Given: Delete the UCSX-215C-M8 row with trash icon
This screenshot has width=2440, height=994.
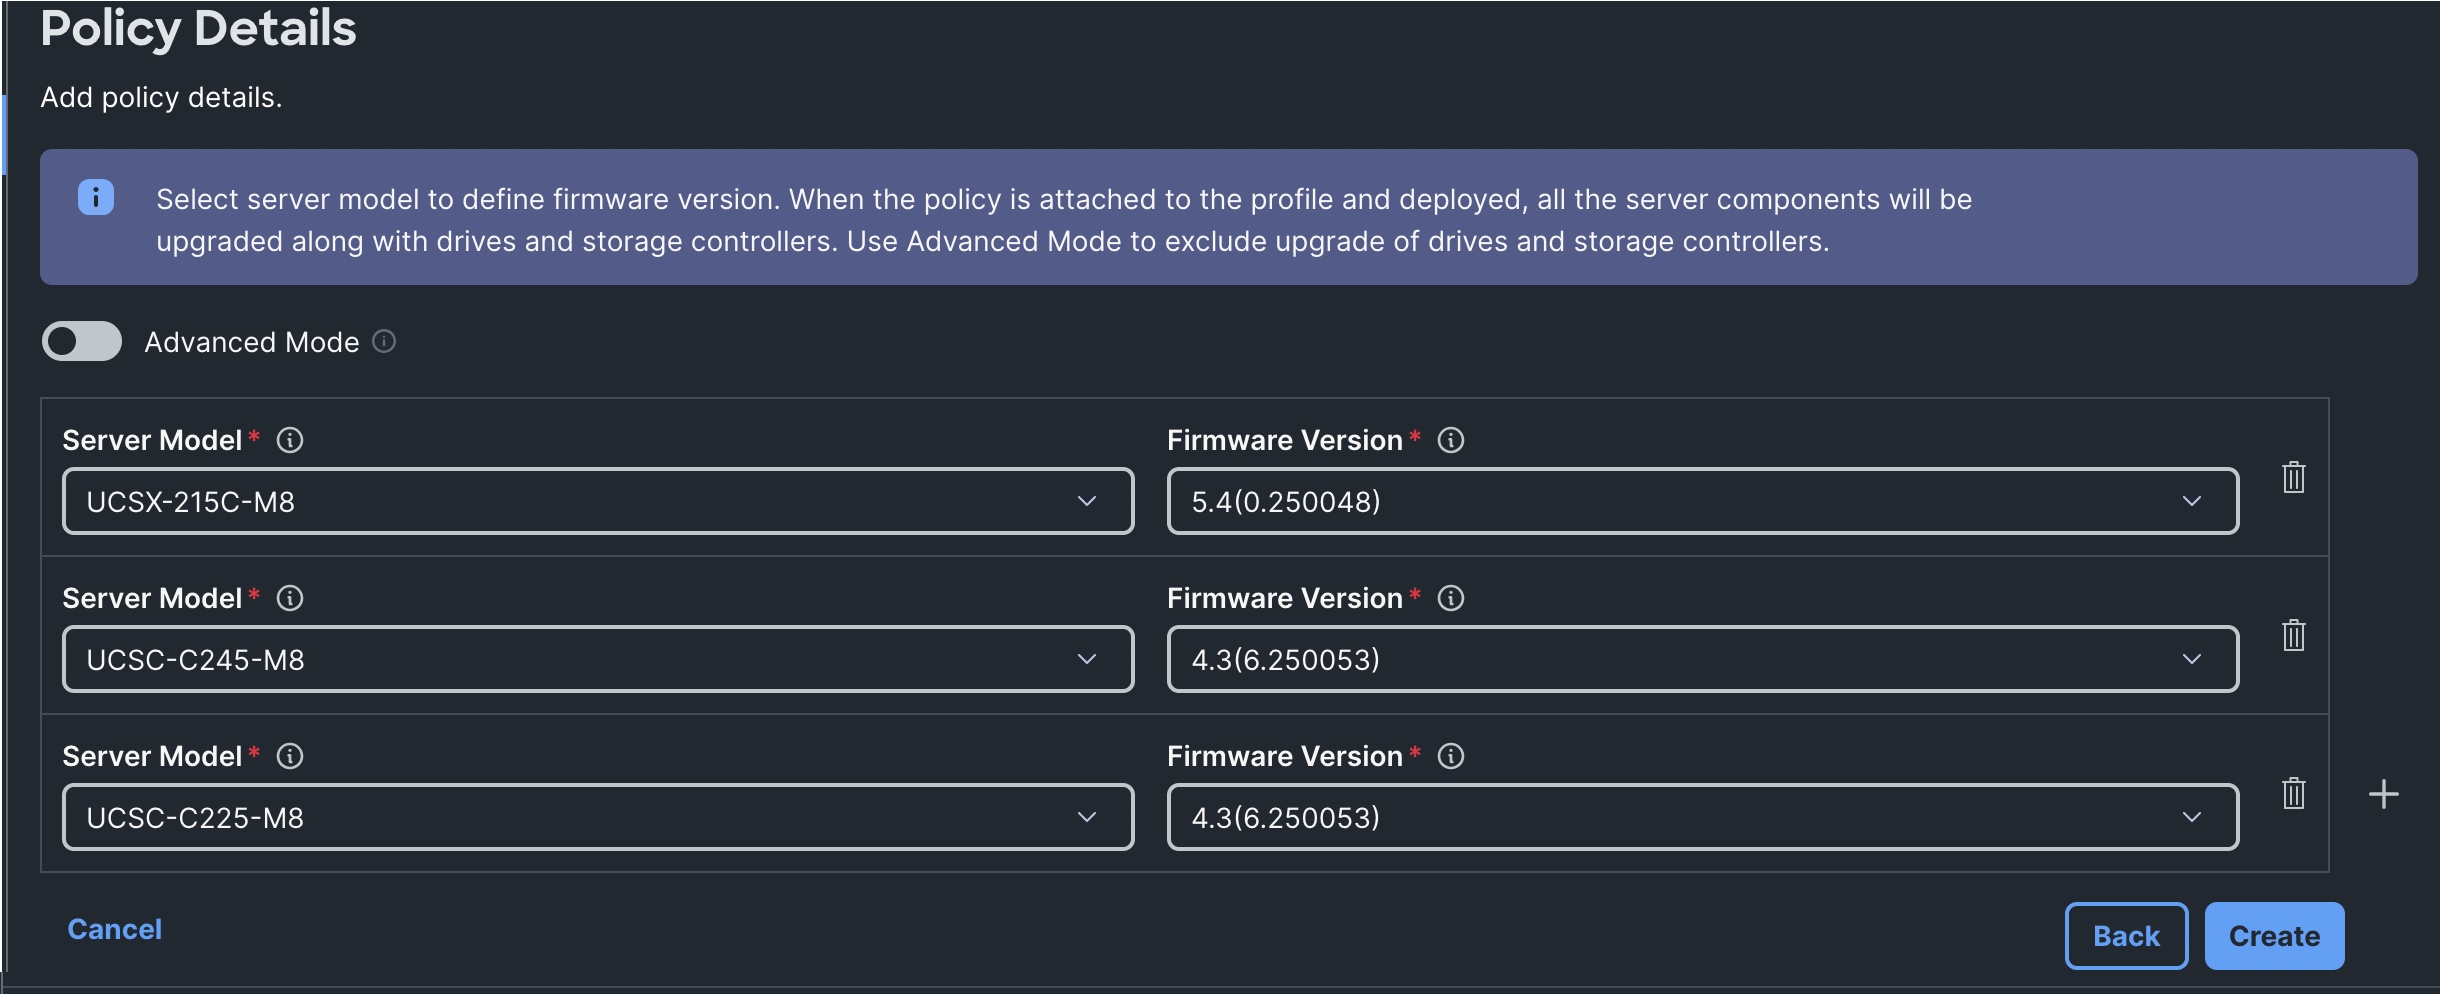Looking at the screenshot, I should coord(2293,477).
